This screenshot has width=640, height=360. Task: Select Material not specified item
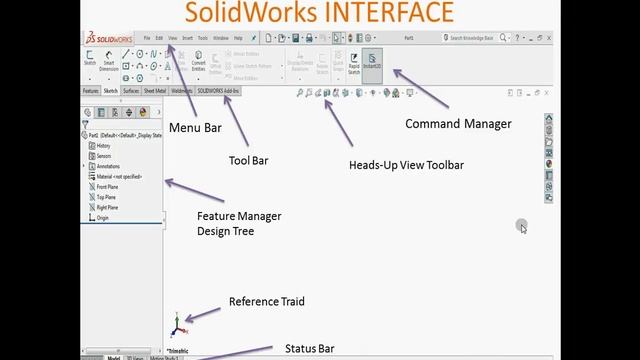tap(115, 177)
